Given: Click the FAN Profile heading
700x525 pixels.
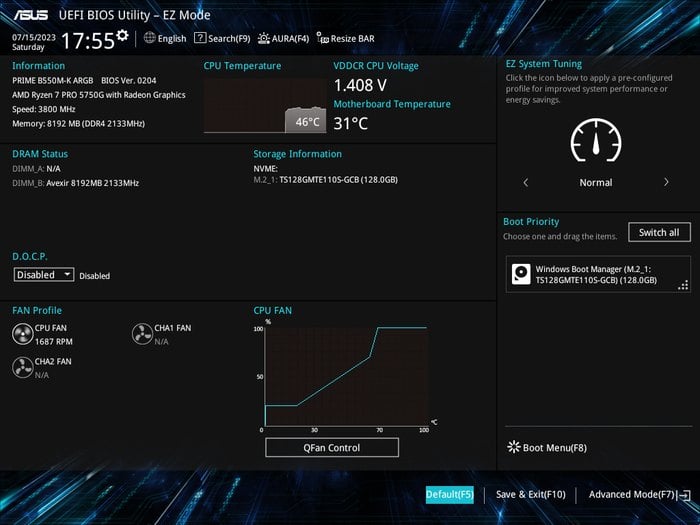Looking at the screenshot, I should 37,310.
